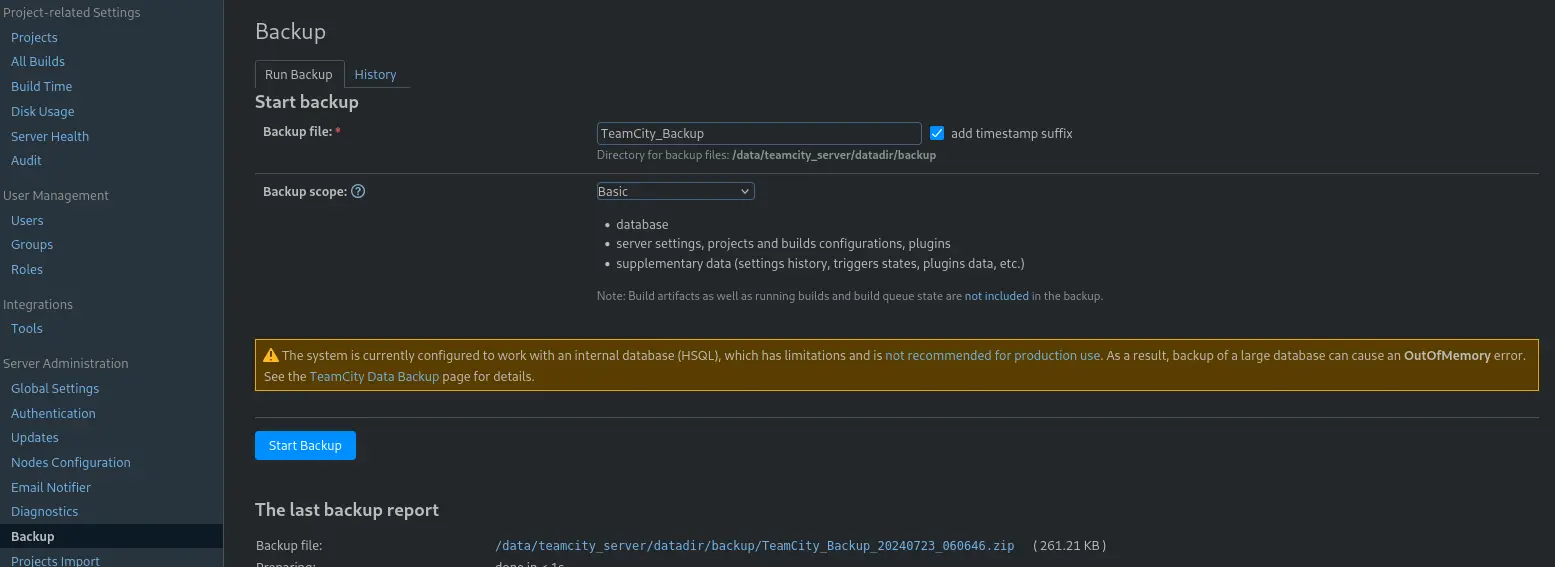The height and width of the screenshot is (567, 1555).
Task: Click the 'Server Administration' section header
Action: click(x=66, y=363)
